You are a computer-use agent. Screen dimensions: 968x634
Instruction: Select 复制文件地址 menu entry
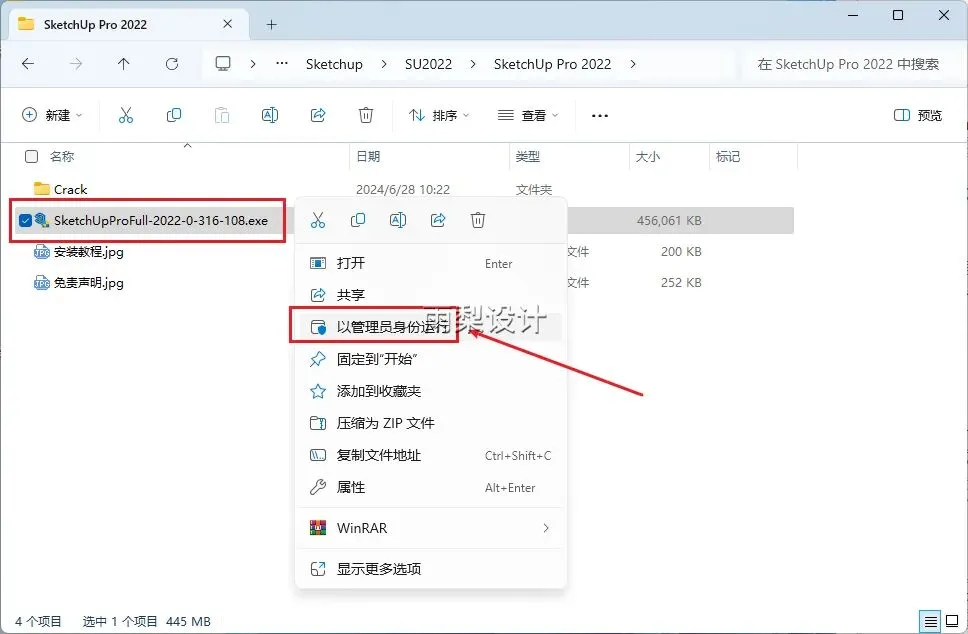pos(430,456)
